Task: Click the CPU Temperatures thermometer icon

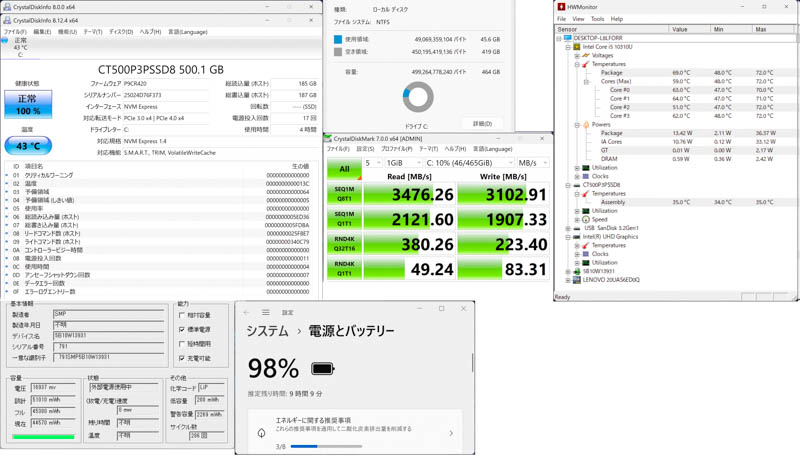Action: pyautogui.click(x=586, y=64)
